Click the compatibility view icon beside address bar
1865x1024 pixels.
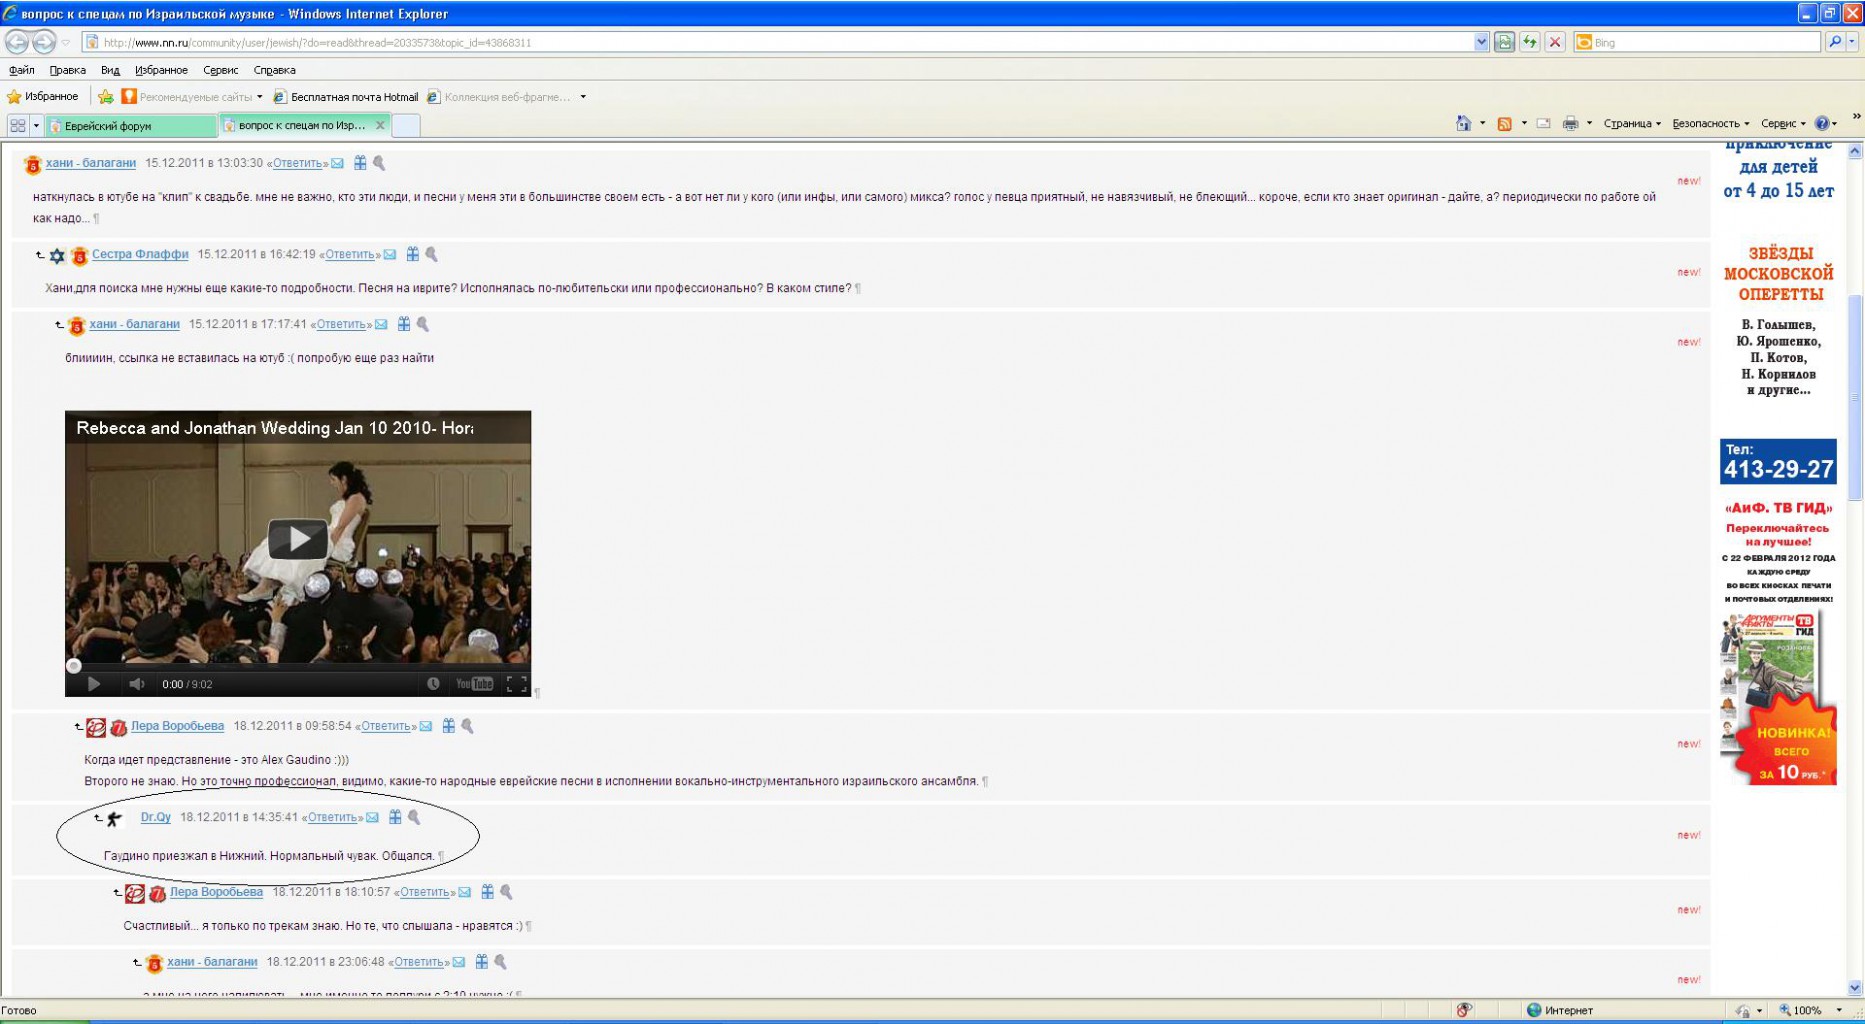point(1504,42)
